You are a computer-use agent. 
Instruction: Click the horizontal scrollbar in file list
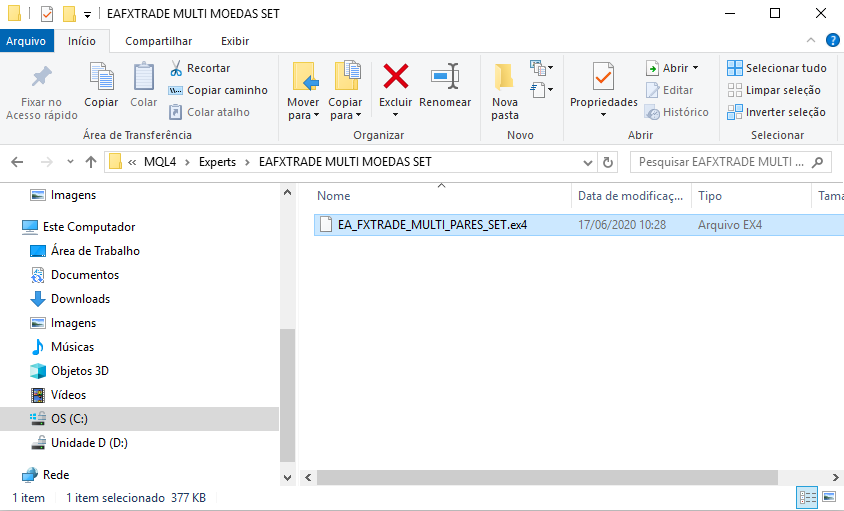pos(560,478)
